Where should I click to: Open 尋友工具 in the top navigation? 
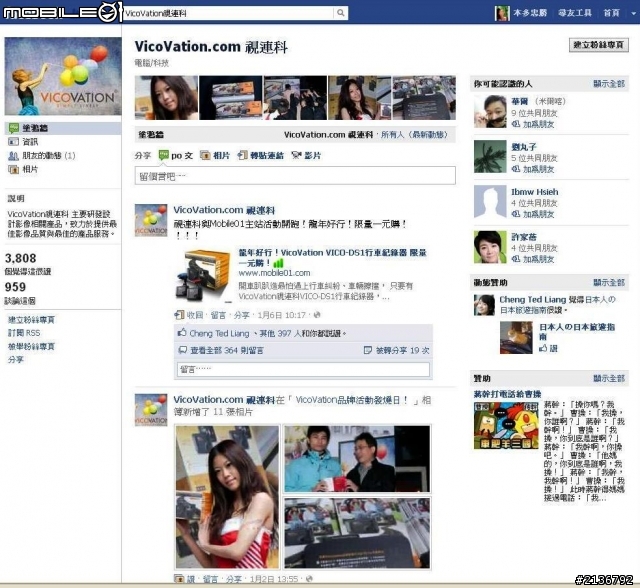pos(575,13)
